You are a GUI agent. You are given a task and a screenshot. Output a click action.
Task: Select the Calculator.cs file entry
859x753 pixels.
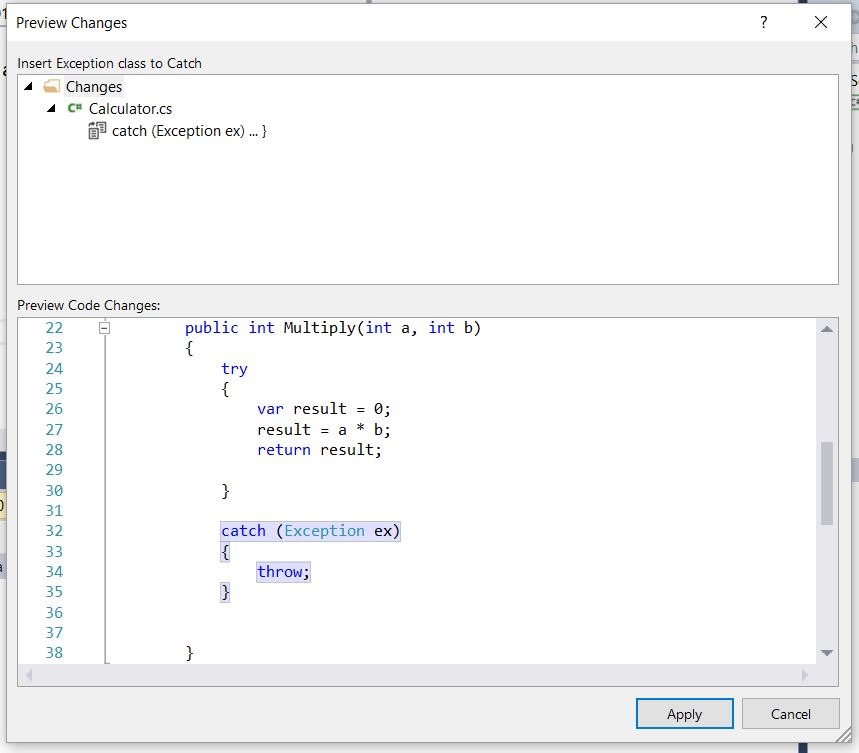click(x=130, y=109)
